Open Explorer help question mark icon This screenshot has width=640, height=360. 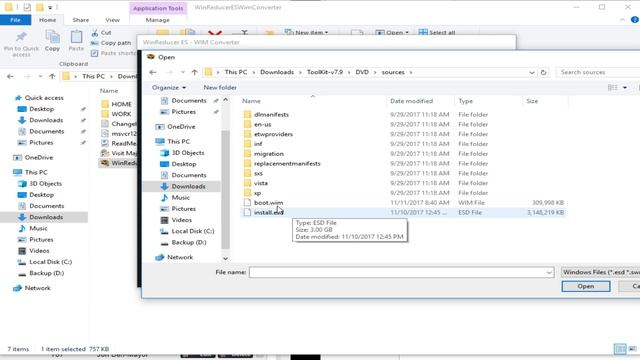click(x=635, y=20)
